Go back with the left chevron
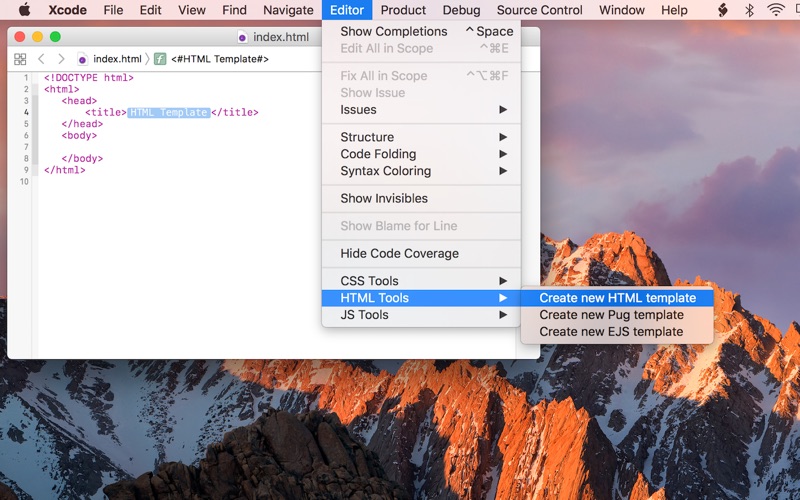 (x=41, y=59)
